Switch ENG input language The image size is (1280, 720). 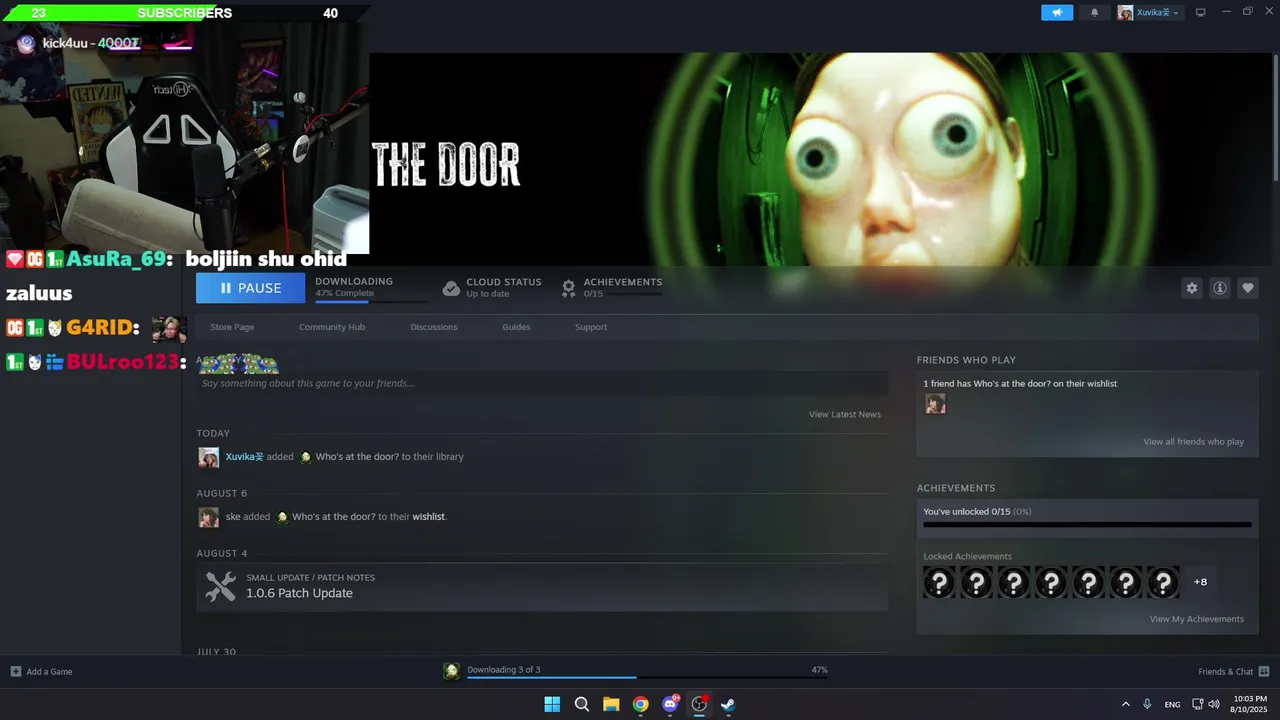pos(1172,705)
